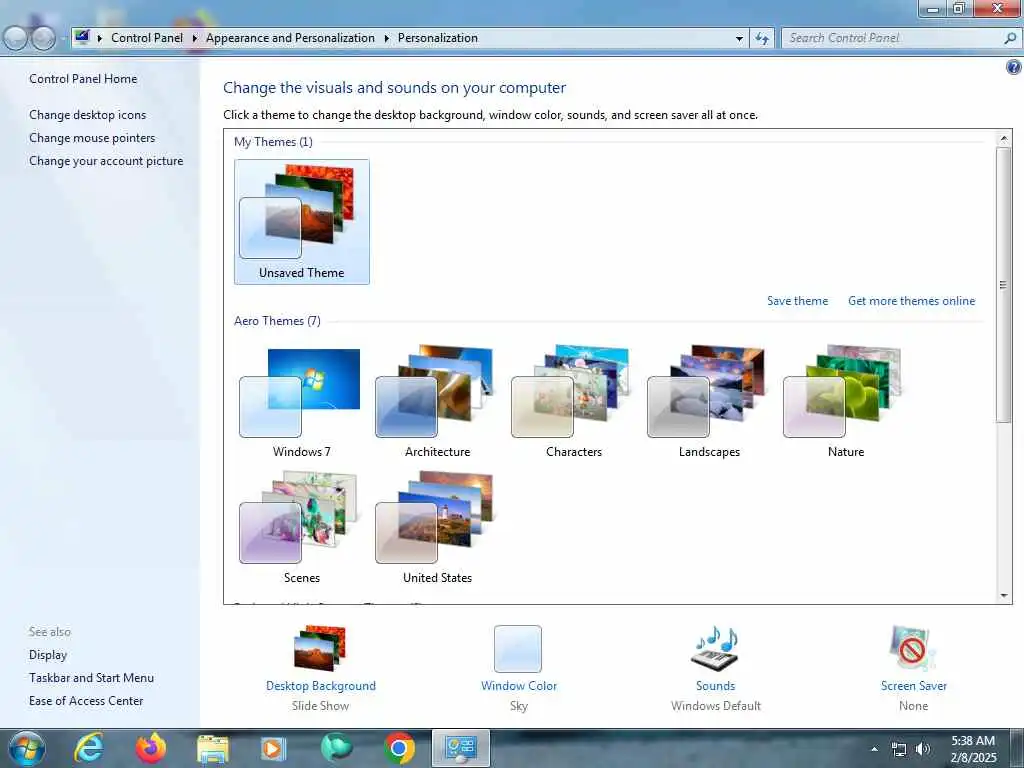Open Get more themes online link
This screenshot has height=768, width=1024.
pos(911,301)
